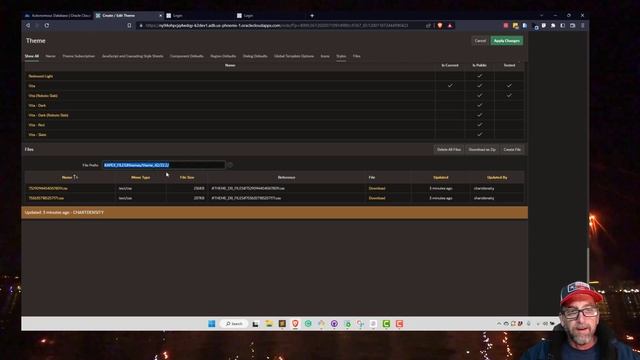Image resolution: width=640 pixels, height=360 pixels.
Task: Click the Task View taskbar icon
Action: (256, 324)
